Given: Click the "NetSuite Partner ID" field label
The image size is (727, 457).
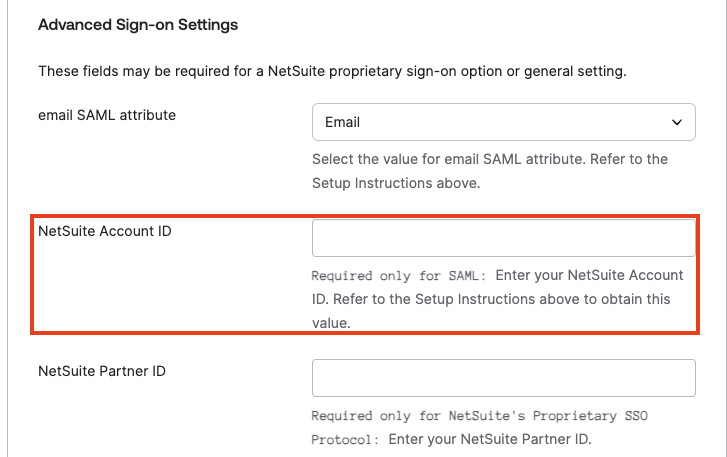Looking at the screenshot, I should tap(101, 371).
